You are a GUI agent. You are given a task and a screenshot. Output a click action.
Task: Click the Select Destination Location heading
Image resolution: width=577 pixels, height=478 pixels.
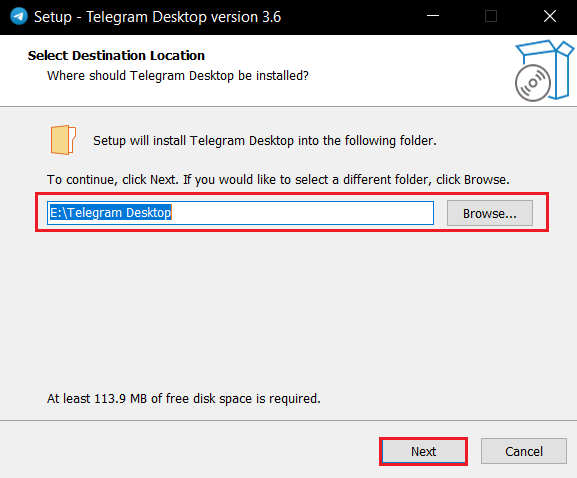116,56
